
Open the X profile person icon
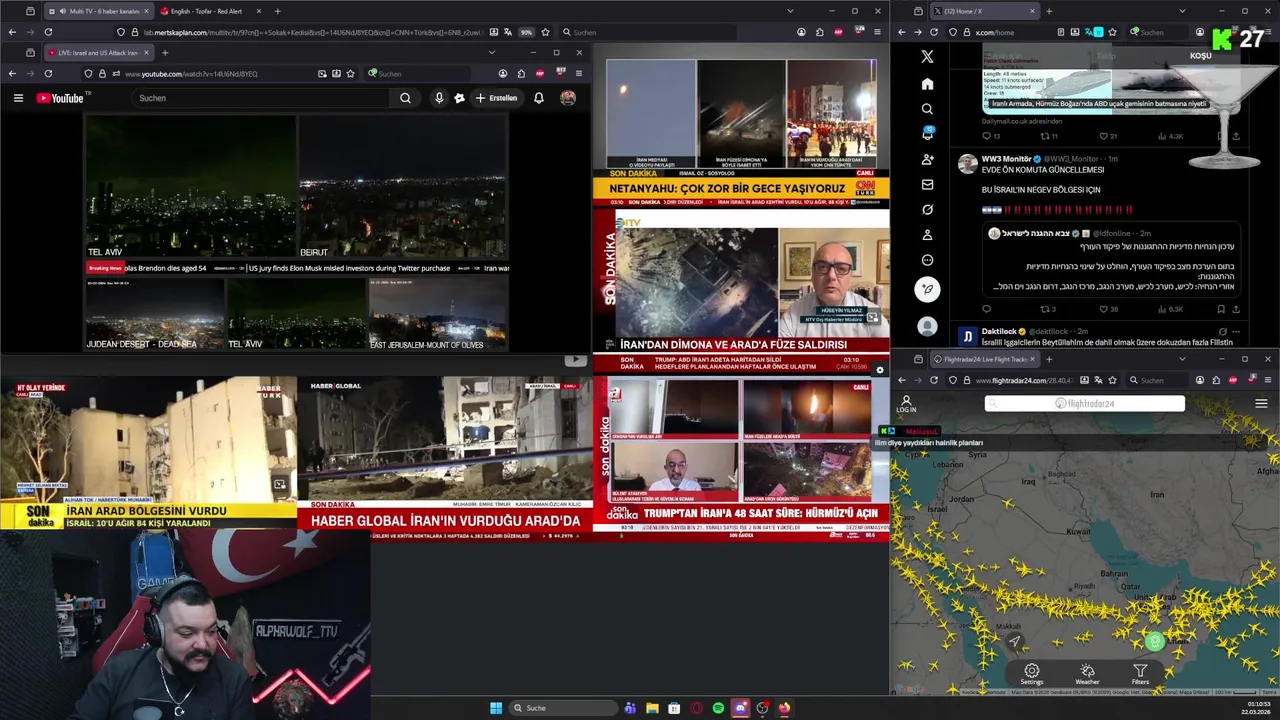927,235
